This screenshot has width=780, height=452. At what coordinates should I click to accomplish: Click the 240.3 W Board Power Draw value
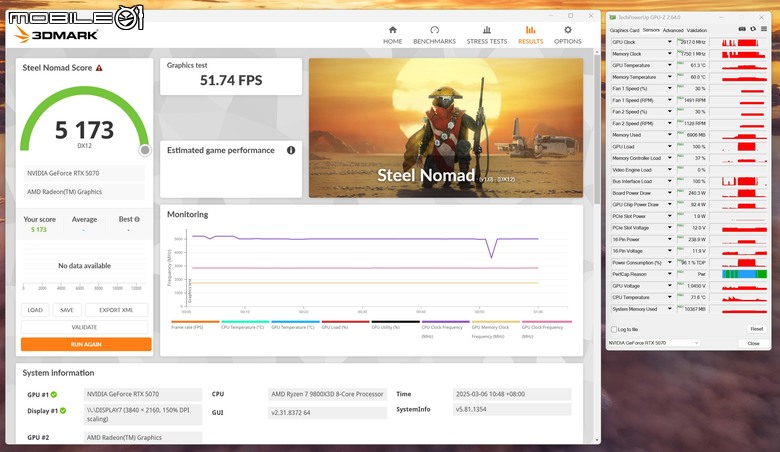692,193
